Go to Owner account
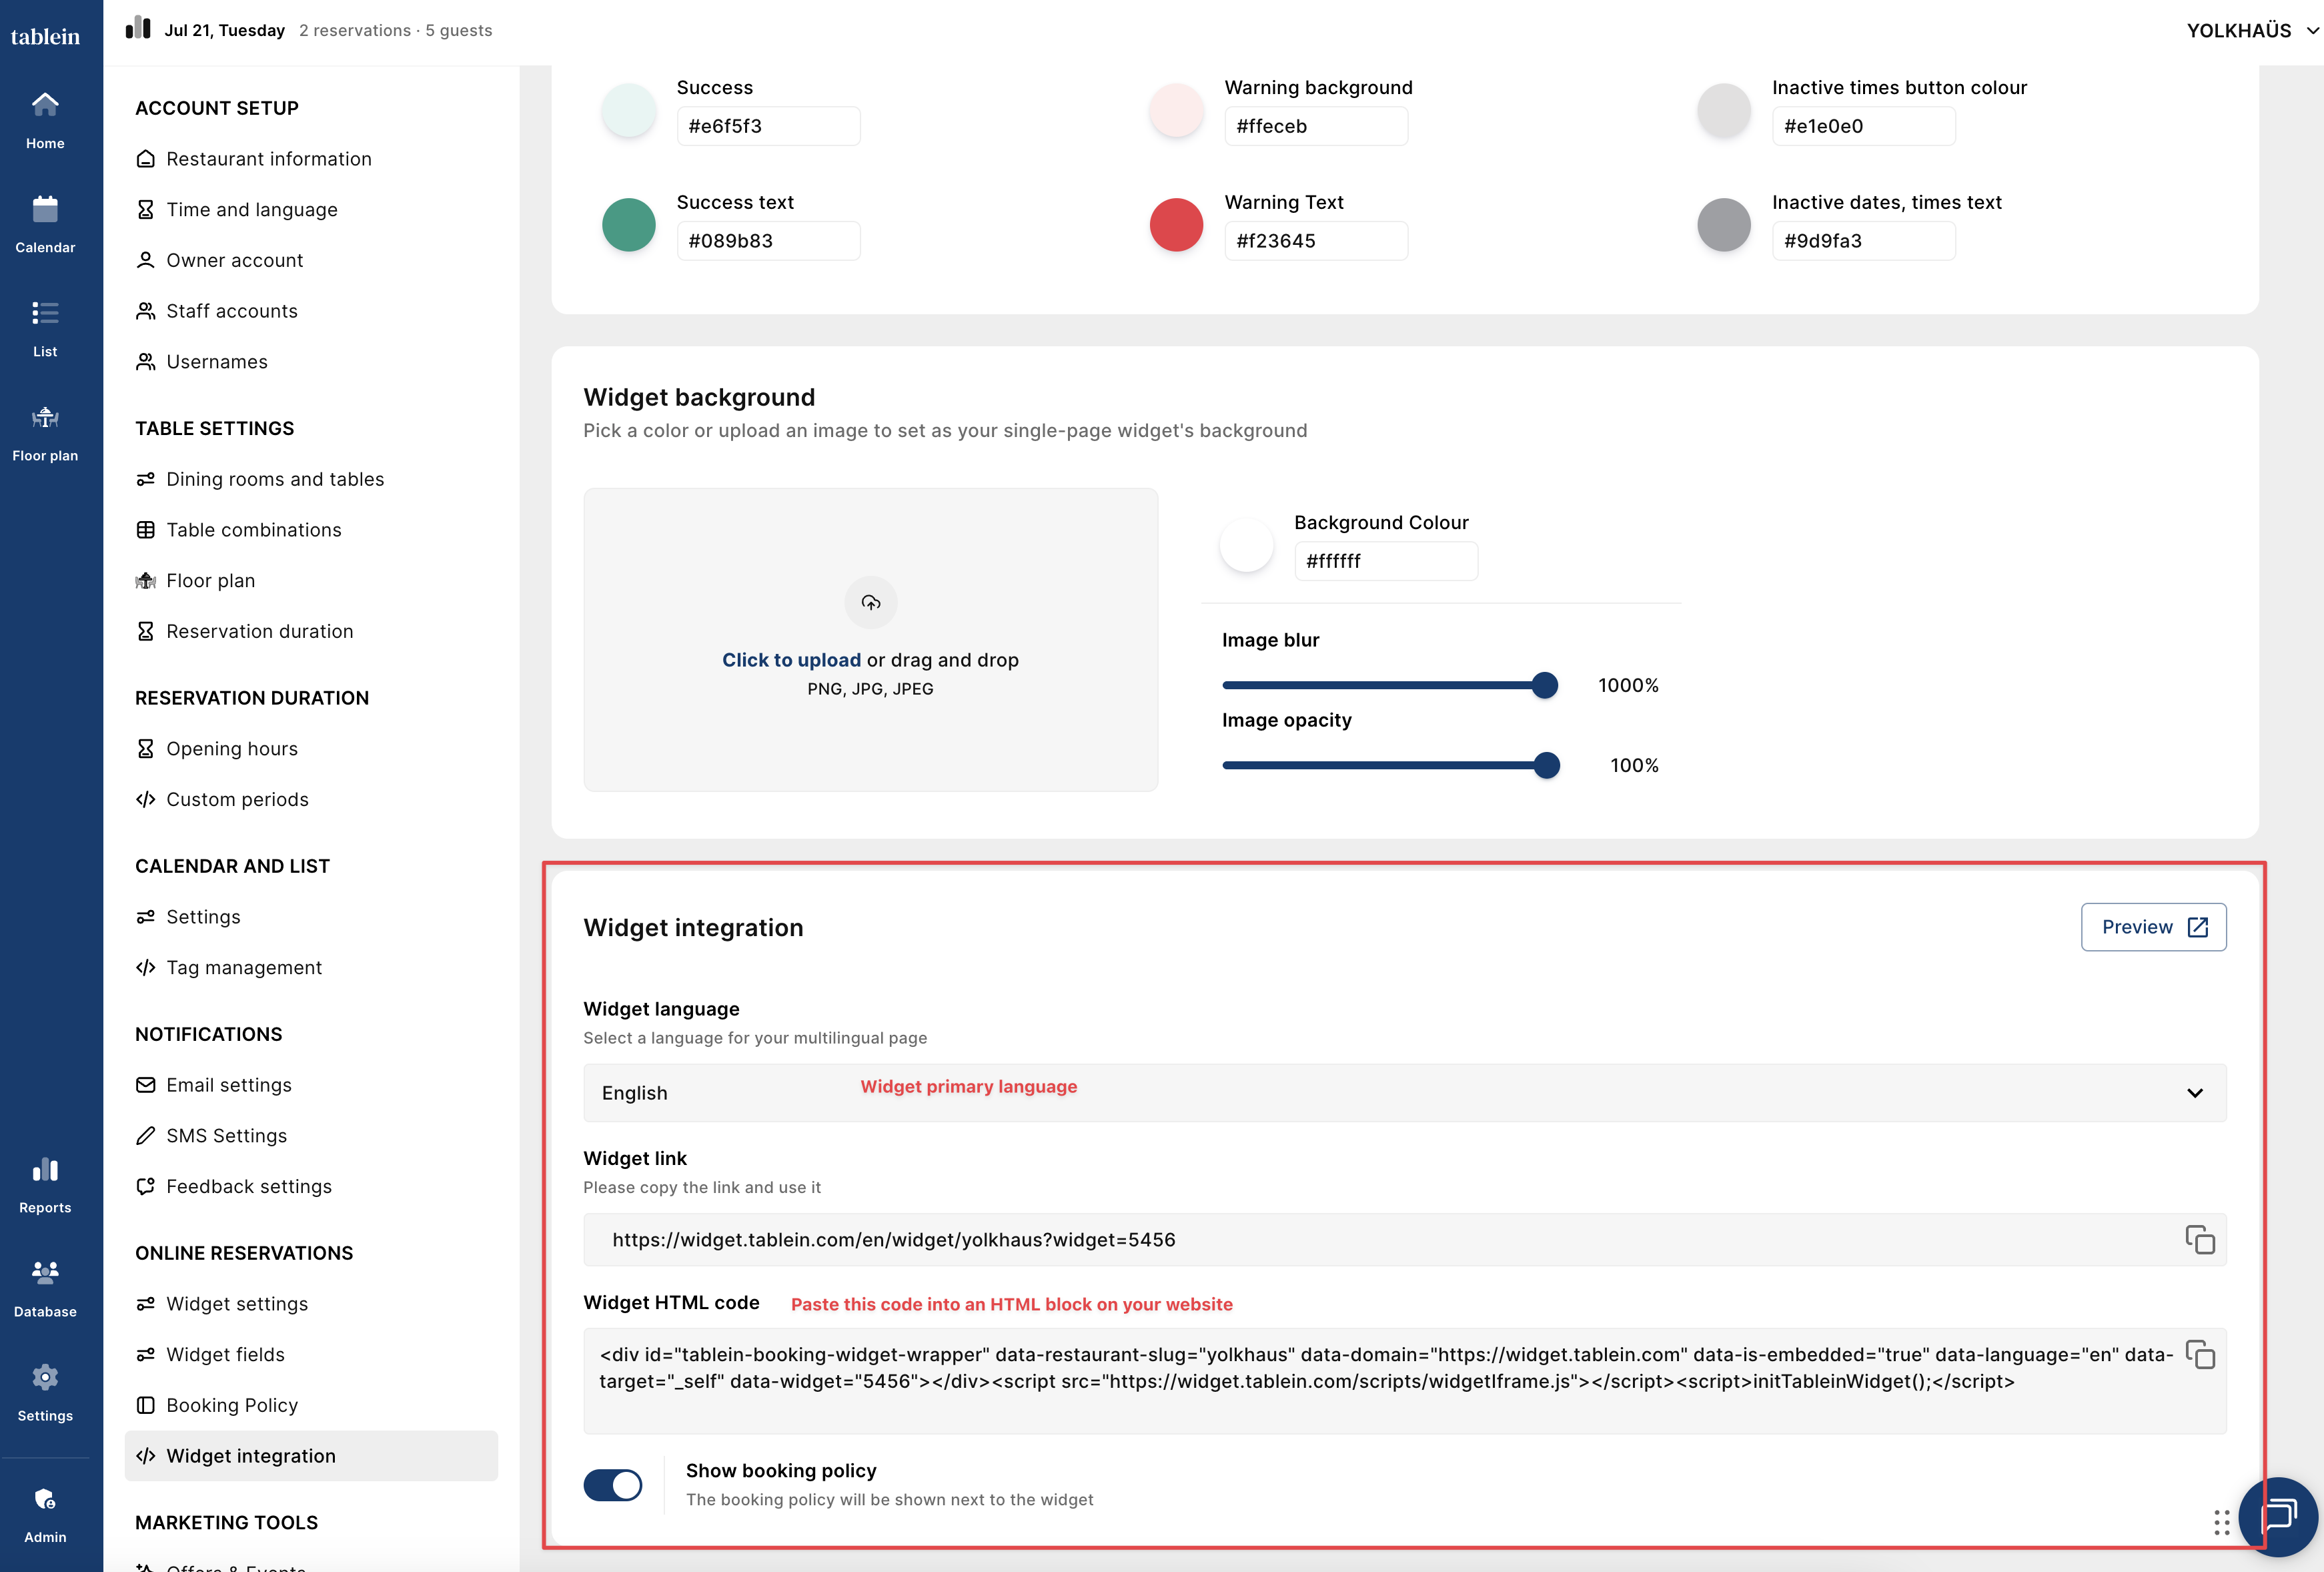The width and height of the screenshot is (2324, 1572). coord(219,260)
